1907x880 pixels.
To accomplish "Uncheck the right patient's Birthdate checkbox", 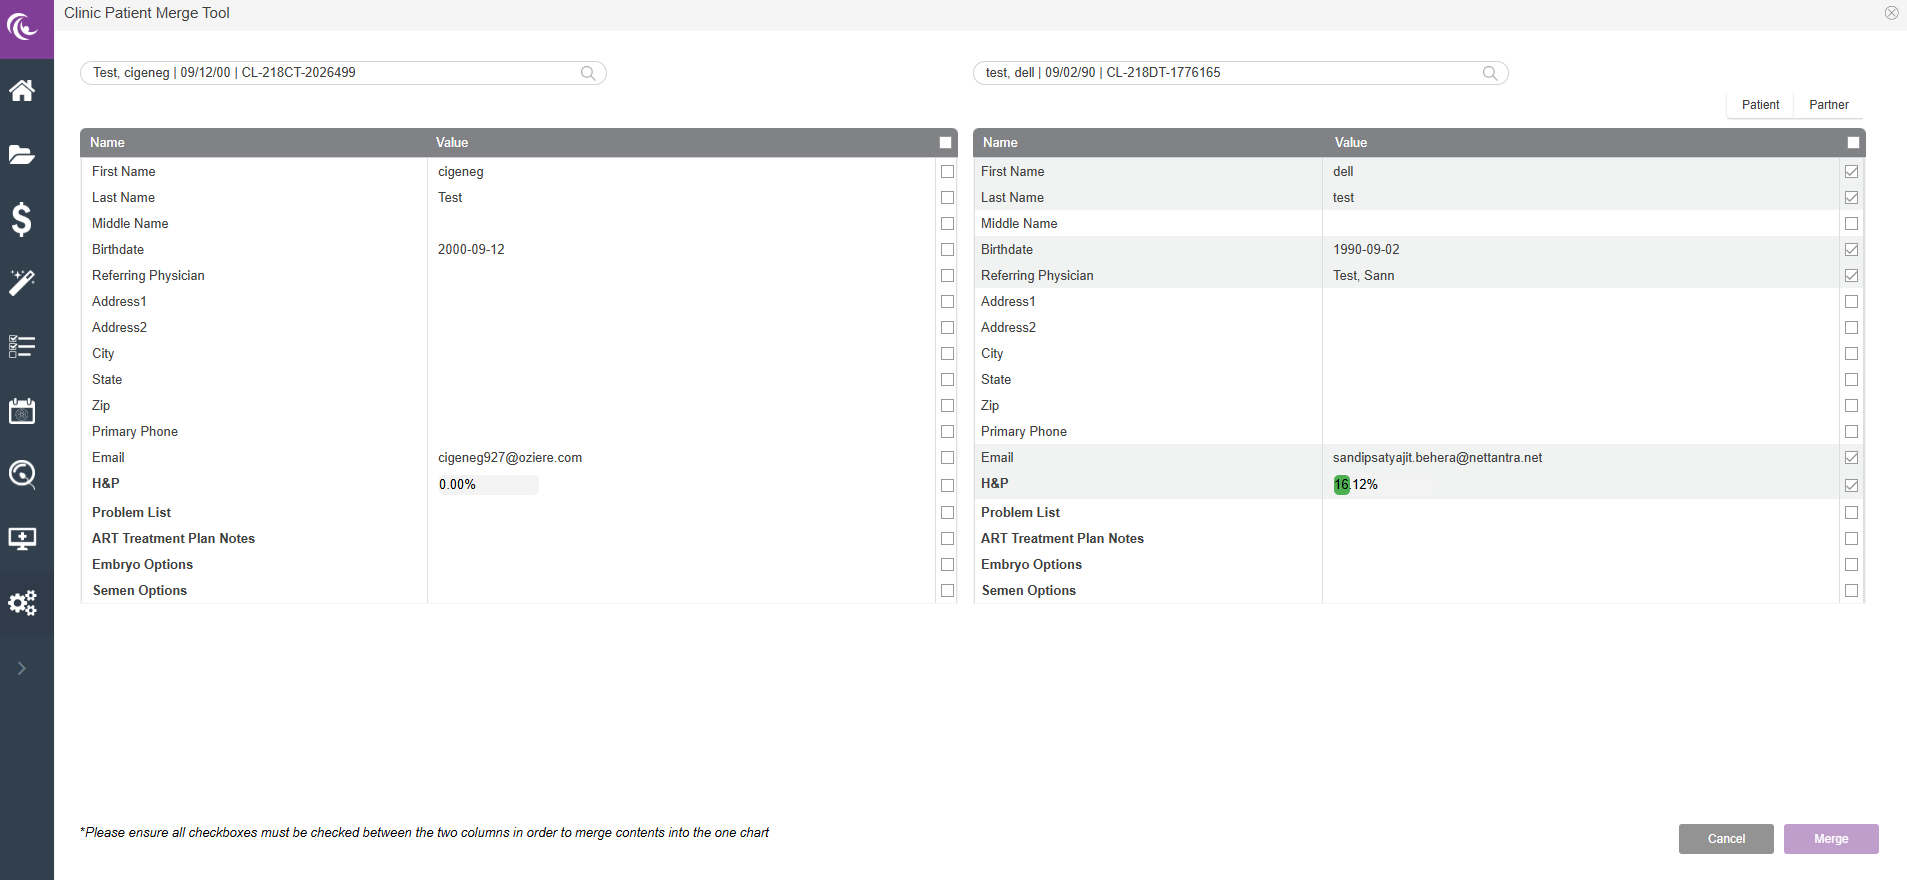I will coord(1851,250).
